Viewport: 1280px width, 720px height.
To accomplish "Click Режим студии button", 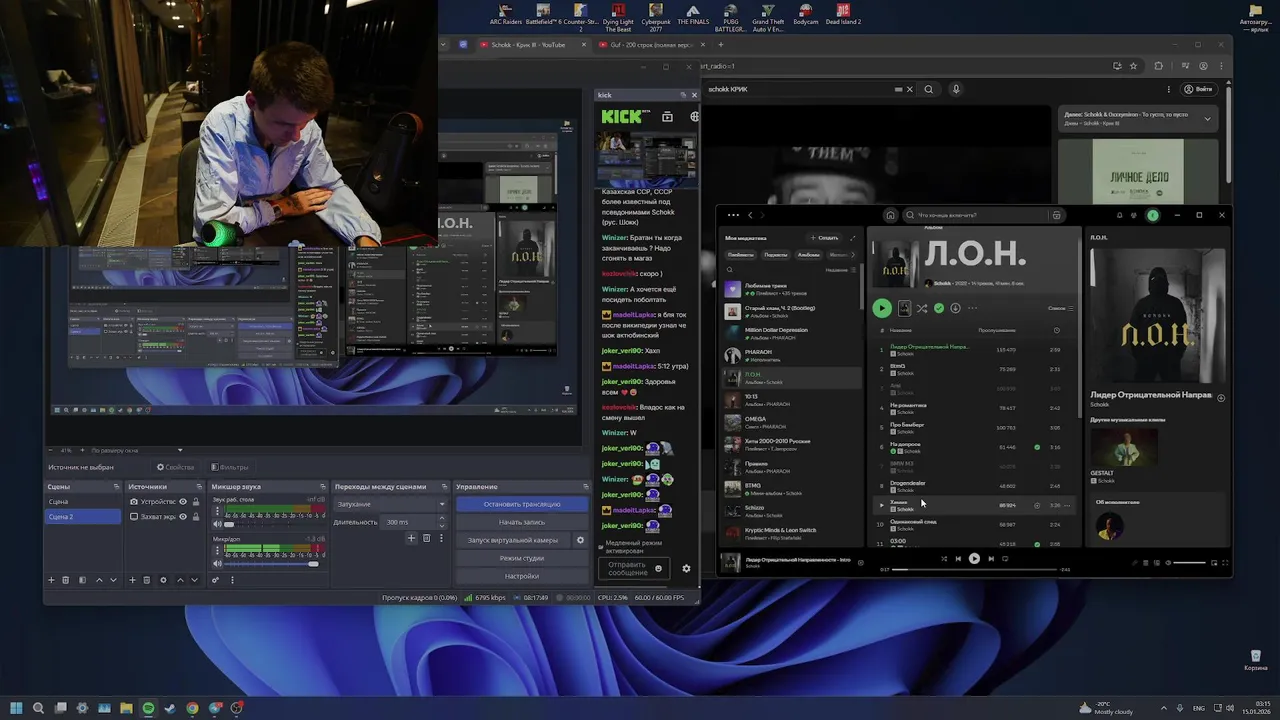I will tap(522, 558).
